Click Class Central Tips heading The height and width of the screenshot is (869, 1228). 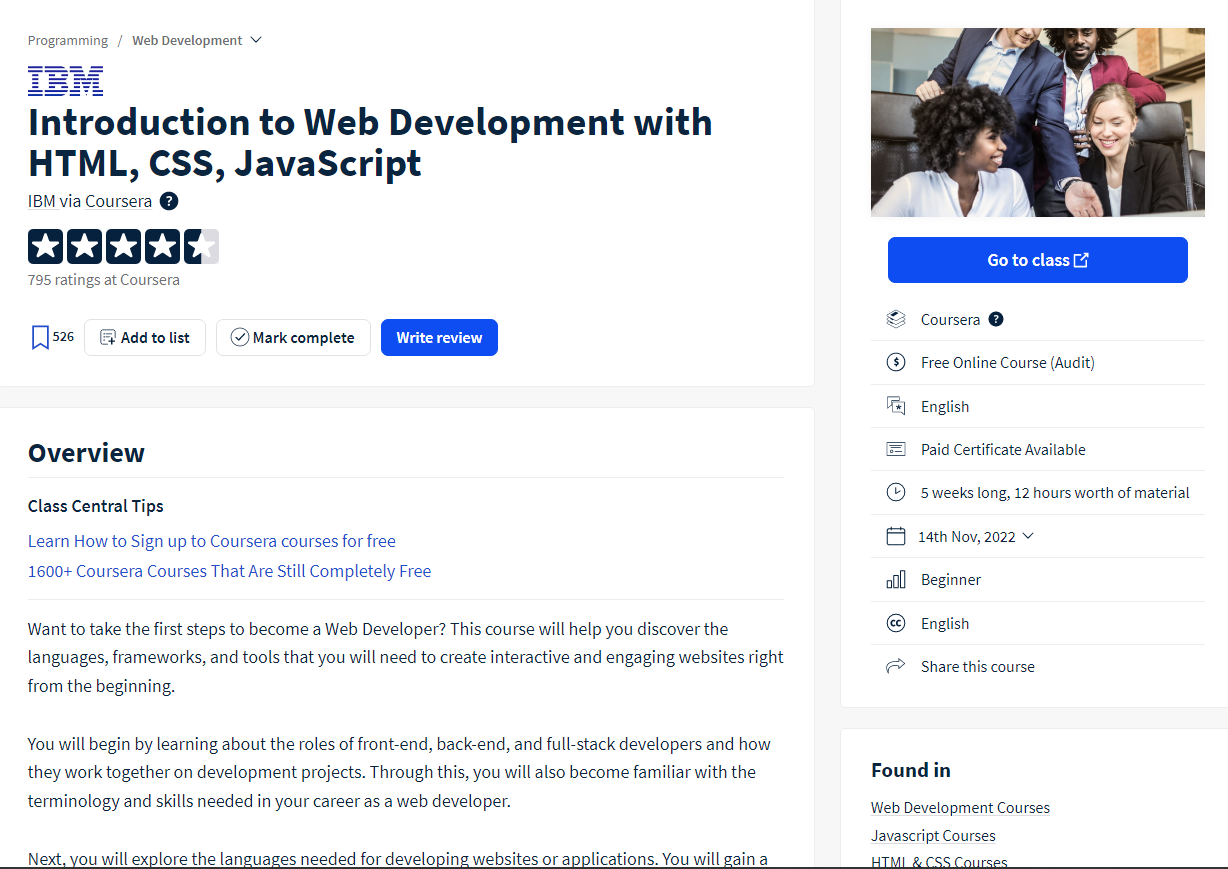point(96,506)
